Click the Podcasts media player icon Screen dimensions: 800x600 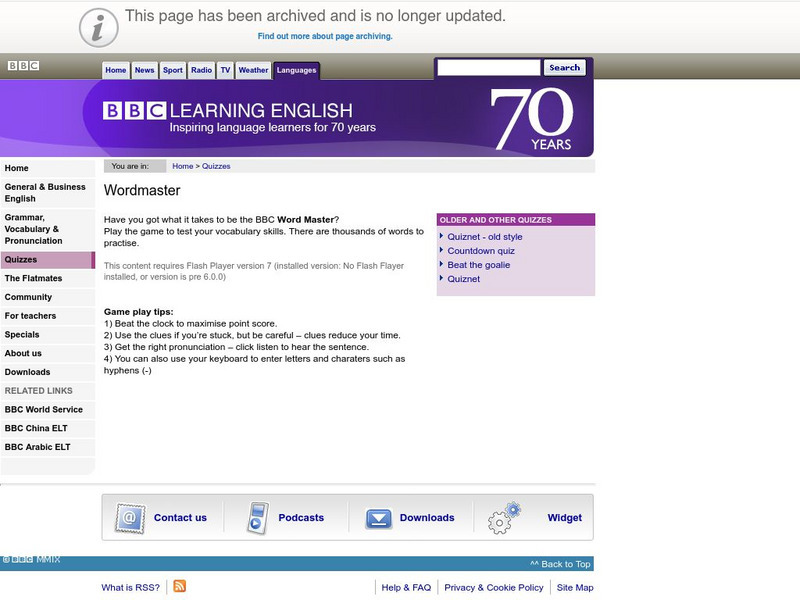click(x=258, y=518)
